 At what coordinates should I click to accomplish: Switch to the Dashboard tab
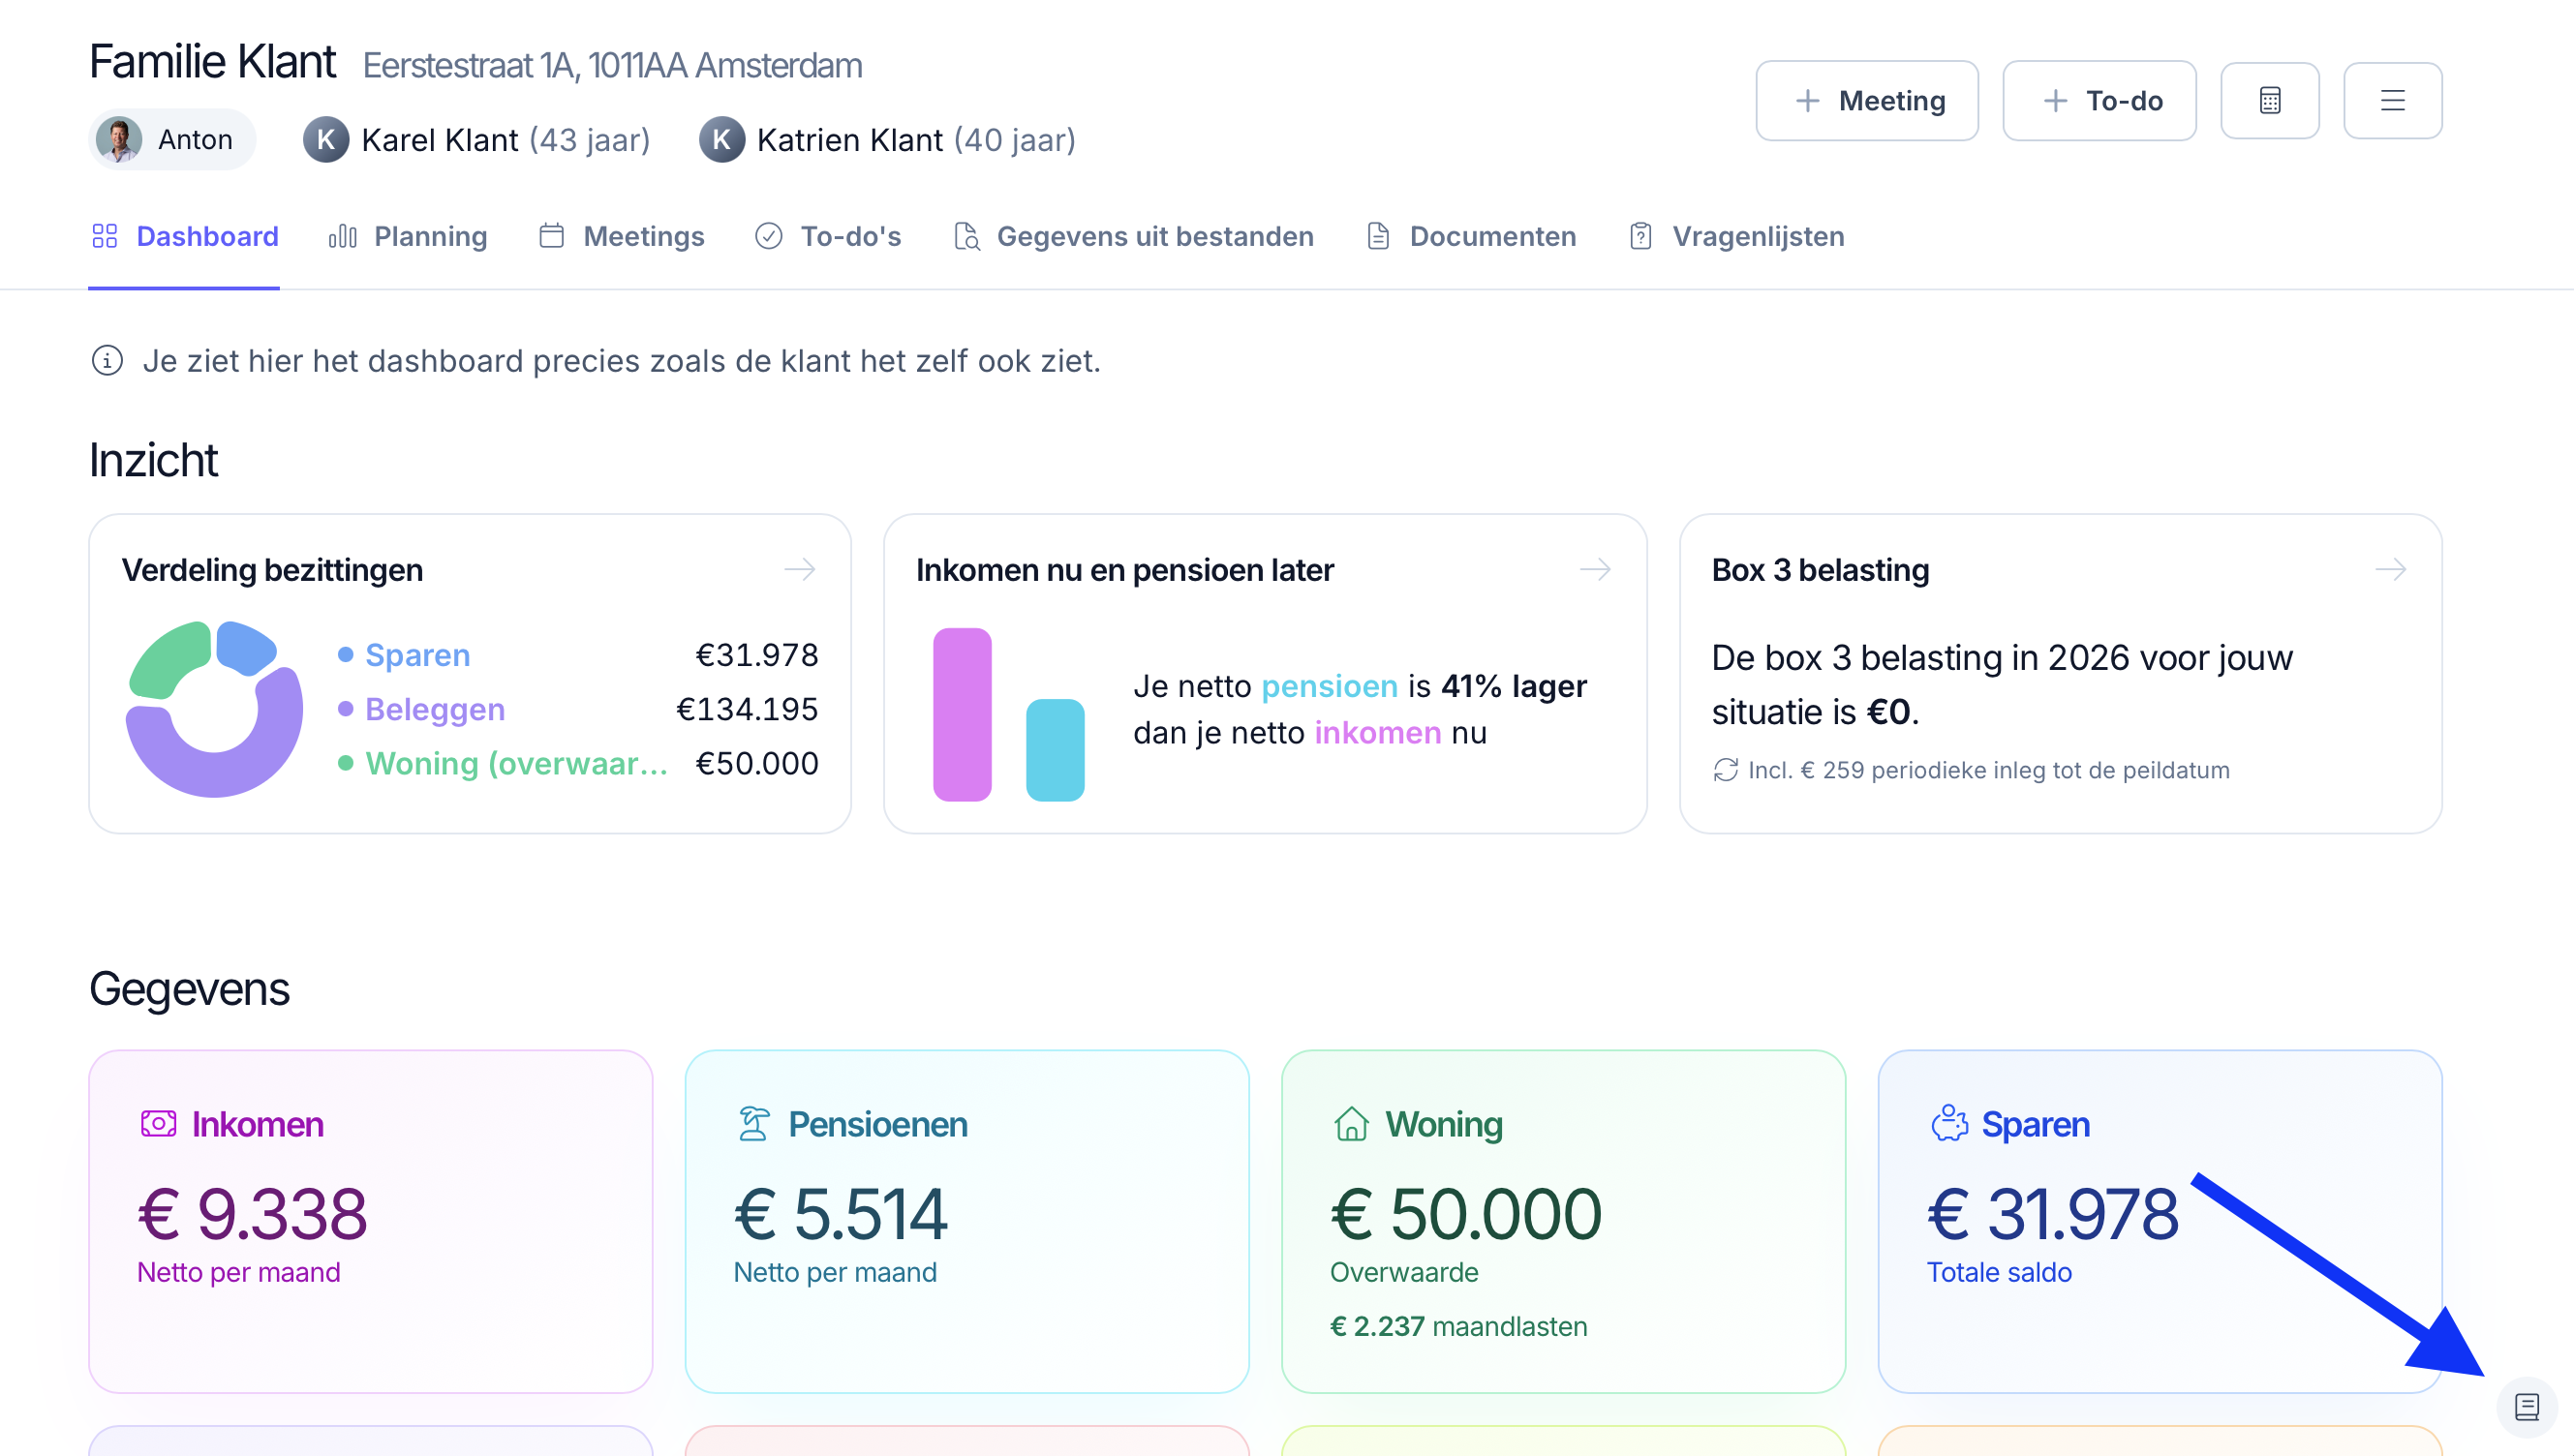coord(184,236)
